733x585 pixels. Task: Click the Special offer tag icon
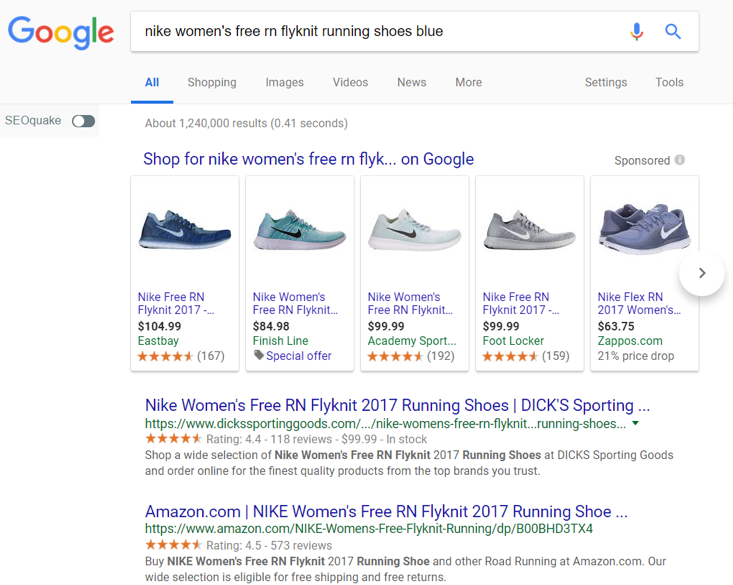click(259, 355)
